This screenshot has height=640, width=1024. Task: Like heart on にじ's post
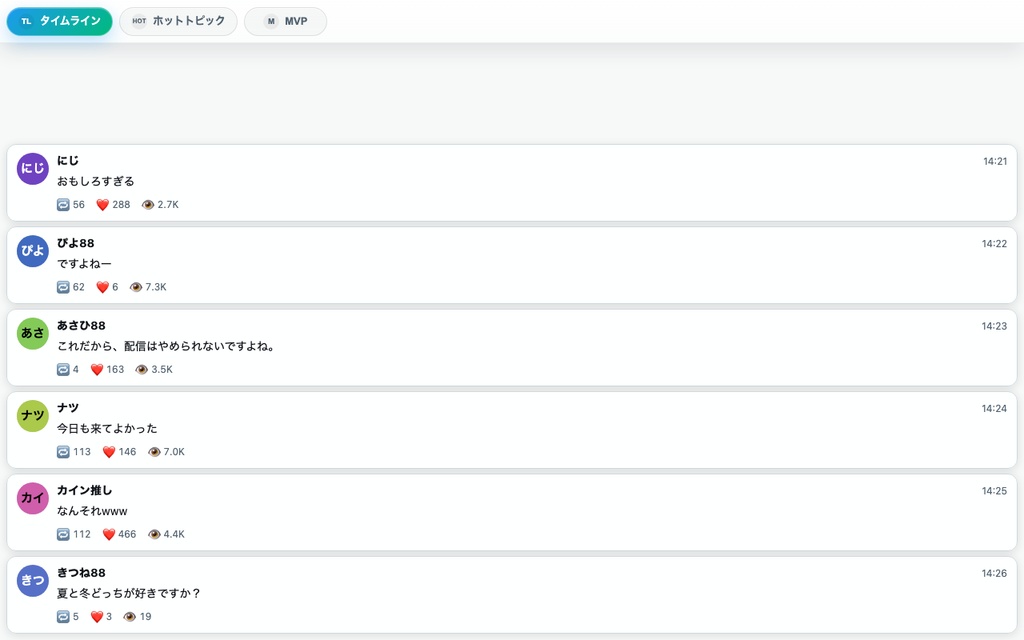(x=103, y=204)
